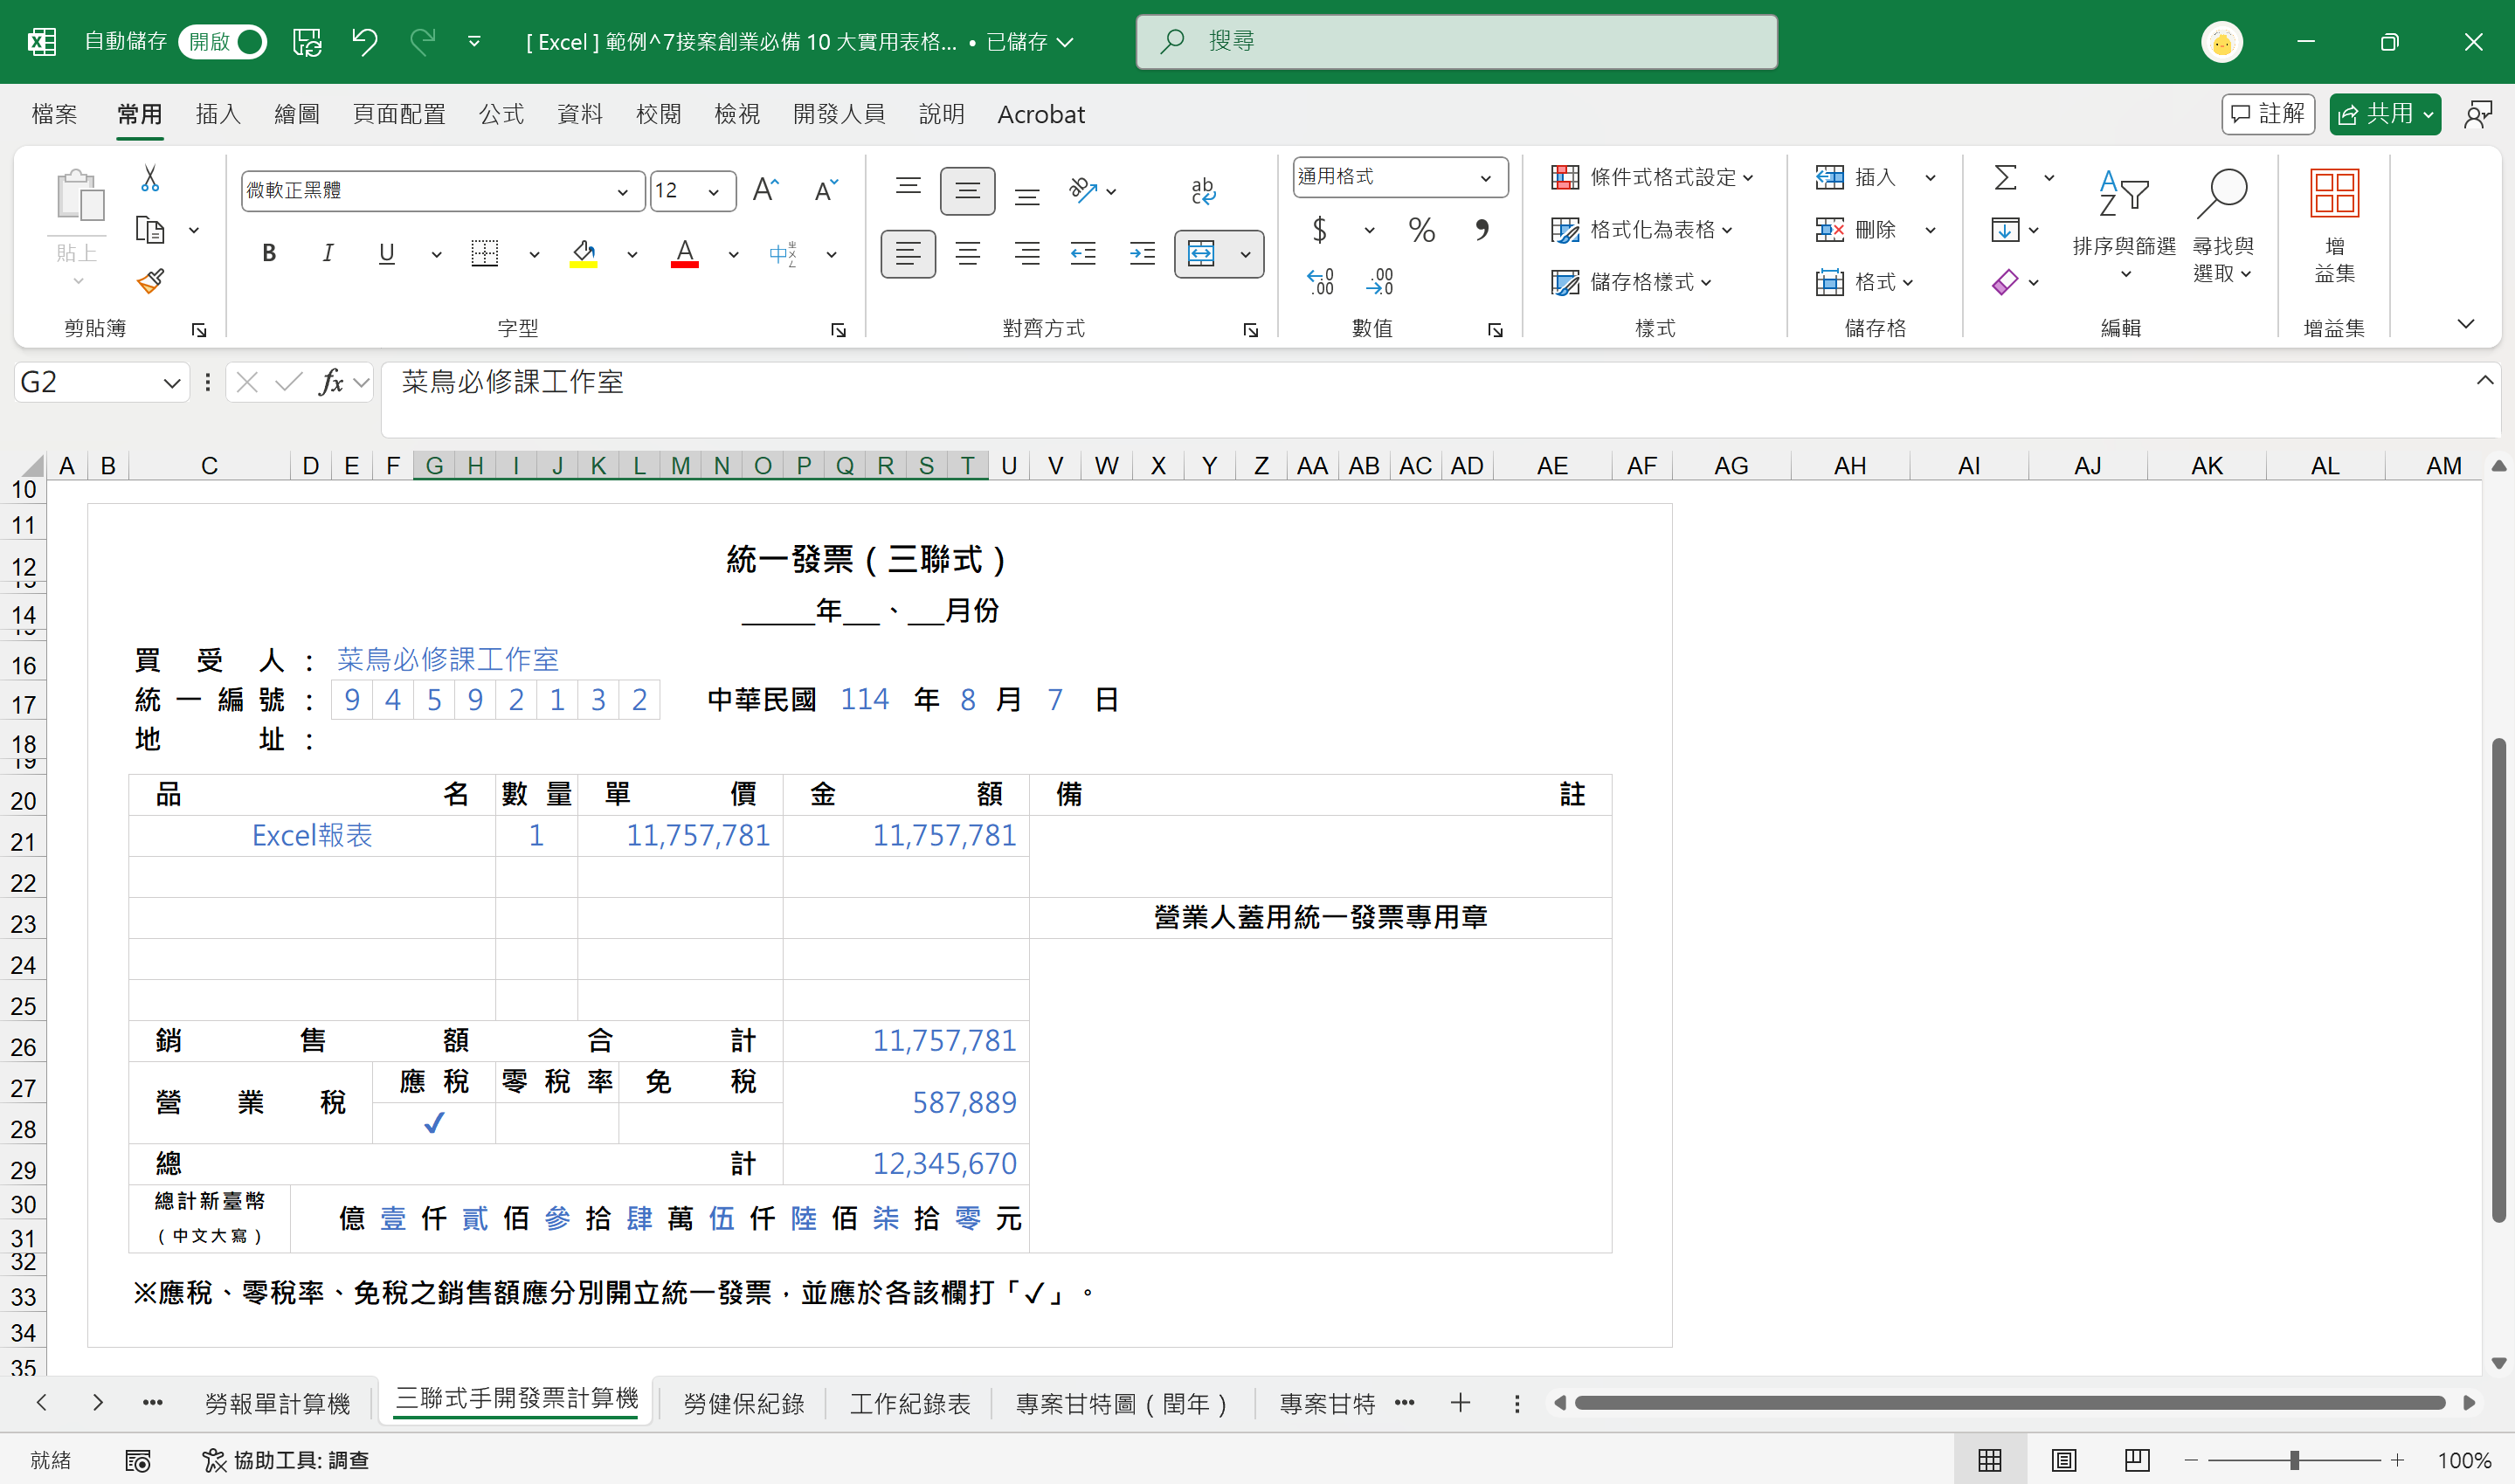Click the Cut scissors icon
This screenshot has height=1484, width=2515.
[150, 178]
